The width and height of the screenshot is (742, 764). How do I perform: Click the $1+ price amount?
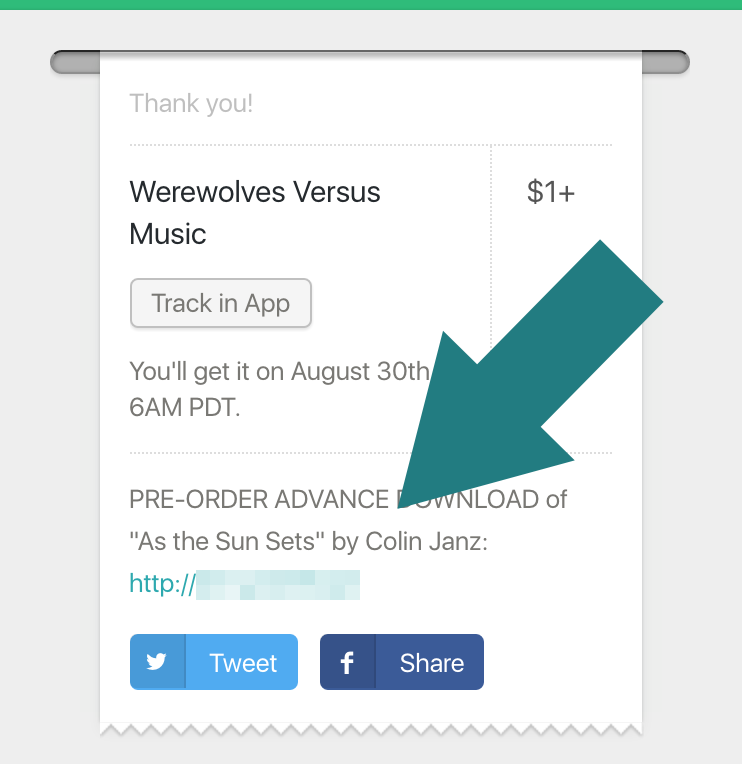point(551,192)
